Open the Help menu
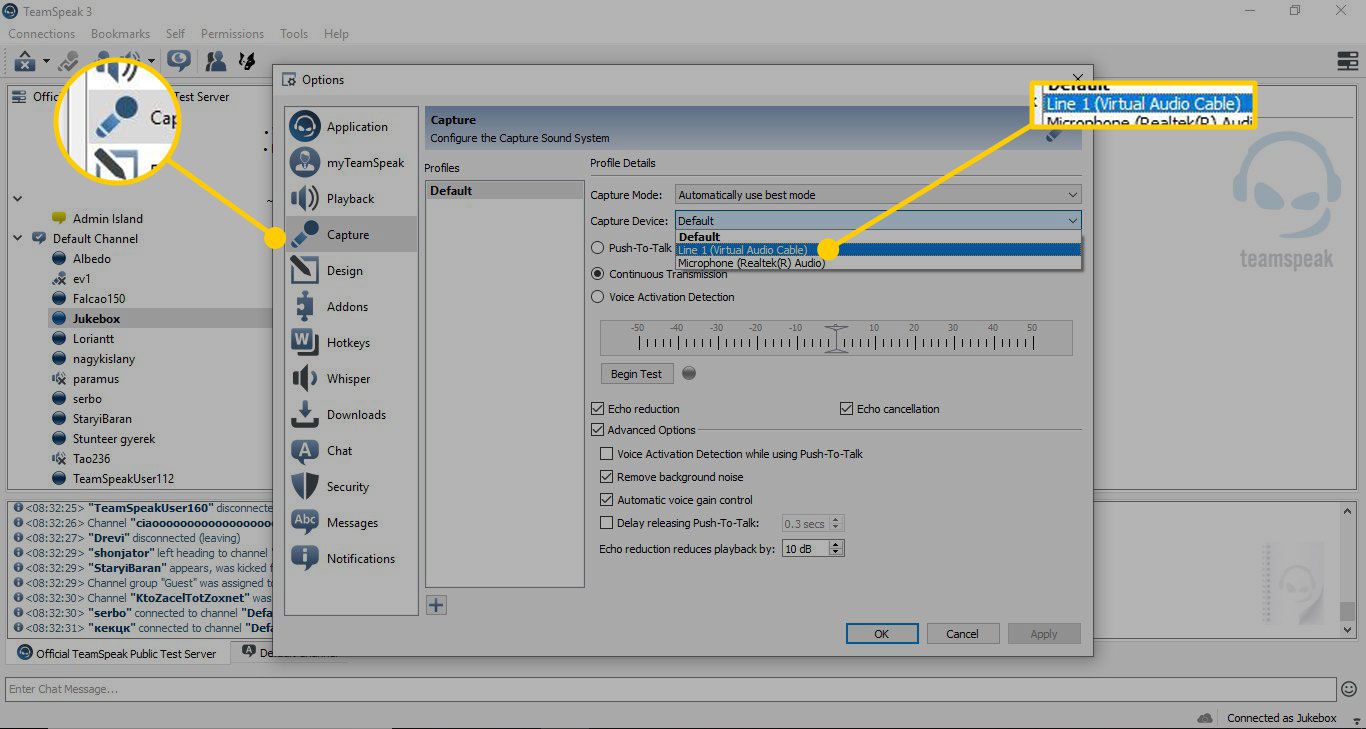Image resolution: width=1366 pixels, height=729 pixels. (x=336, y=33)
